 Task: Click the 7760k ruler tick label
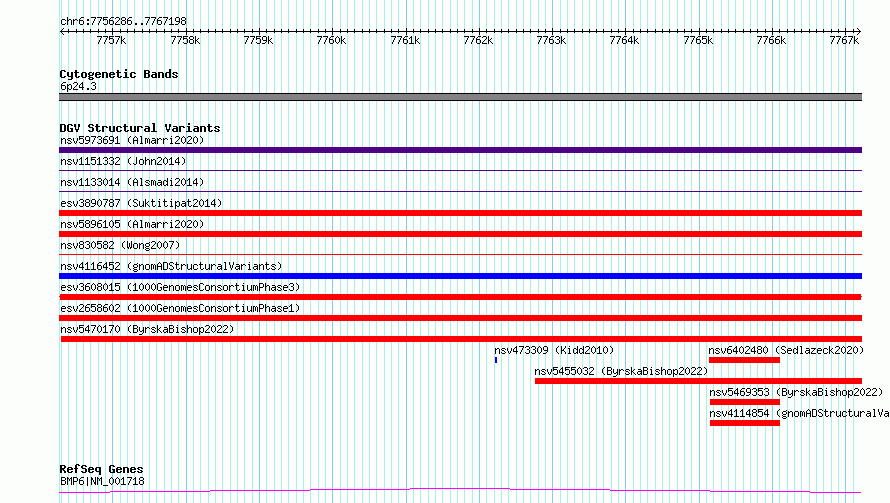[x=331, y=40]
